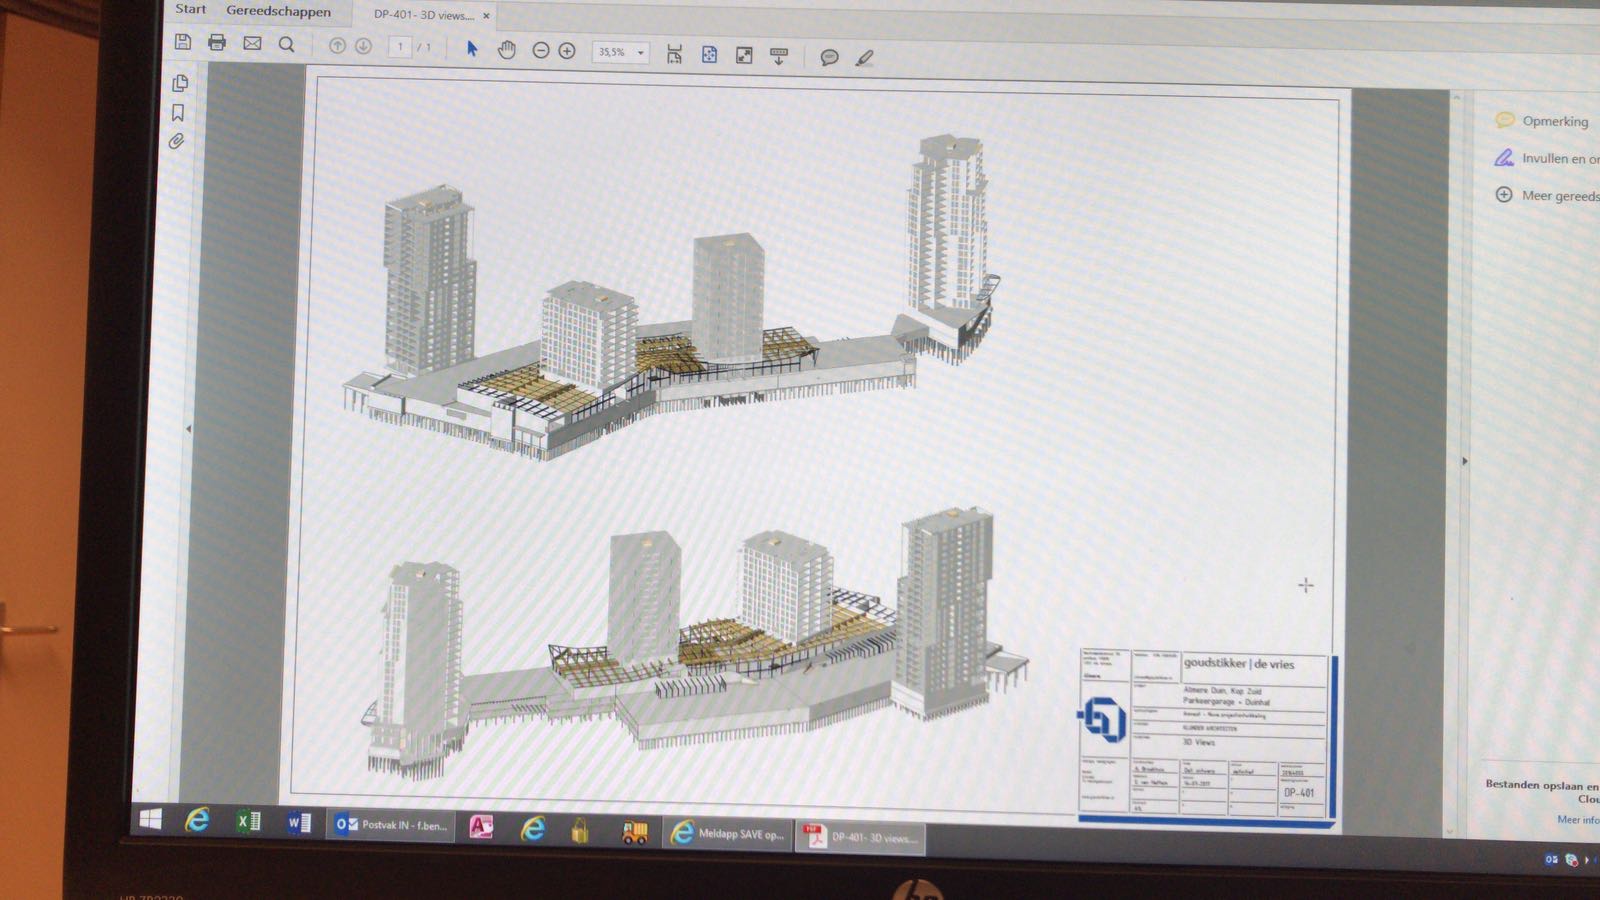Screen dimensions: 1600x900
Task: Select the DP-401- 3D views document tab
Action: [424, 15]
